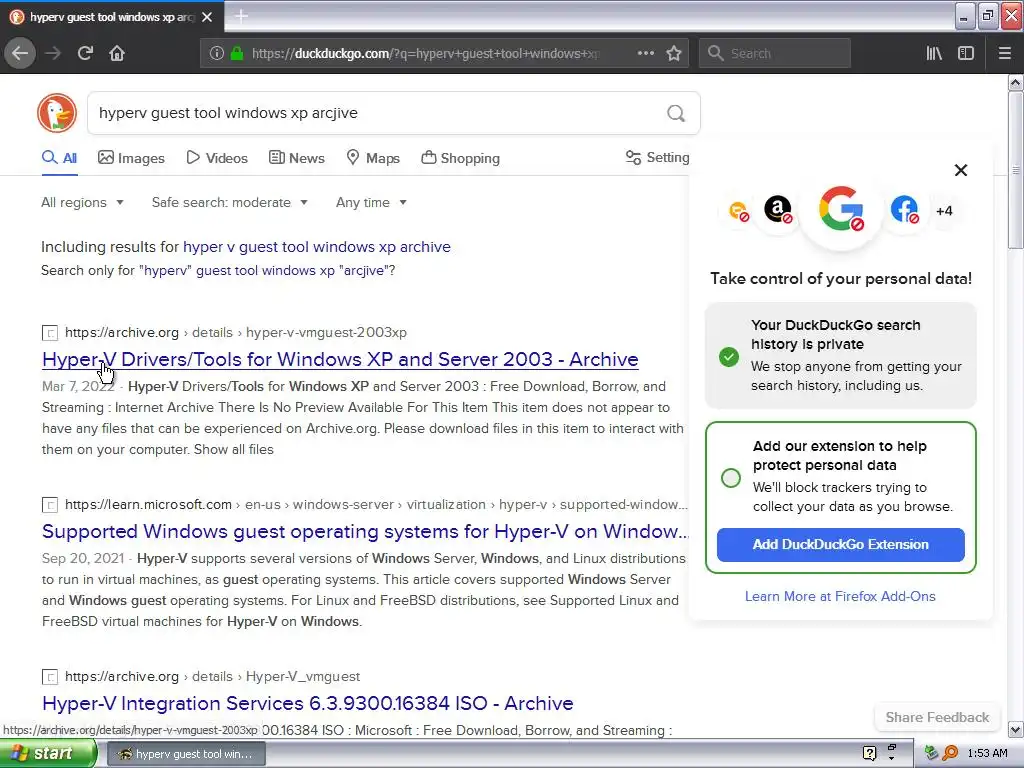Click Add DuckDuckGo Extension button
Image resolution: width=1024 pixels, height=768 pixels.
(x=840, y=545)
